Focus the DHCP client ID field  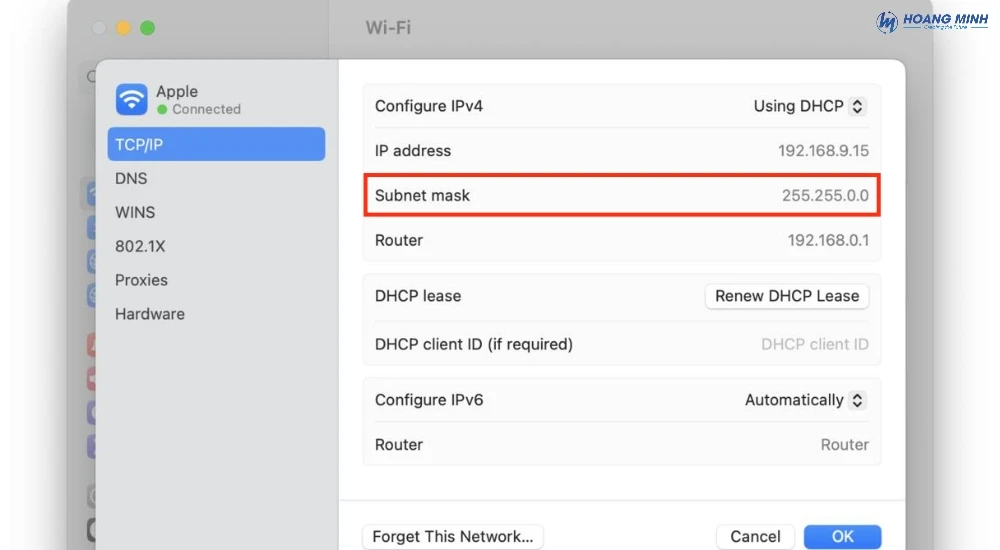814,344
